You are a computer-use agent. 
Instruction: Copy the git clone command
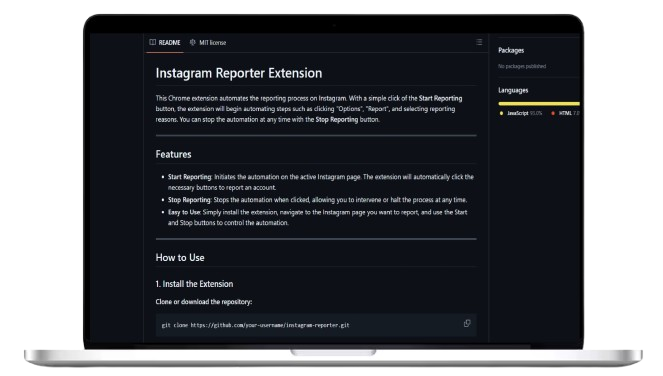tap(467, 324)
